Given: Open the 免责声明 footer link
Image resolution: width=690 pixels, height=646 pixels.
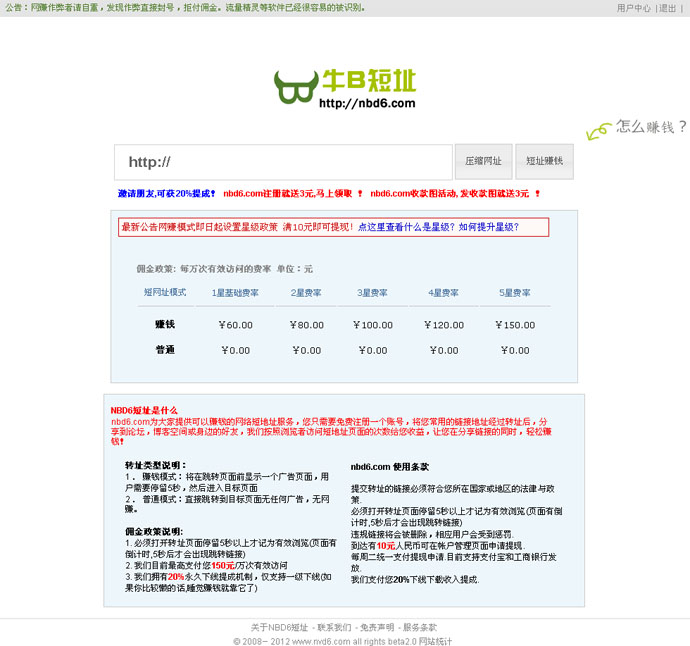Looking at the screenshot, I should tap(377, 628).
